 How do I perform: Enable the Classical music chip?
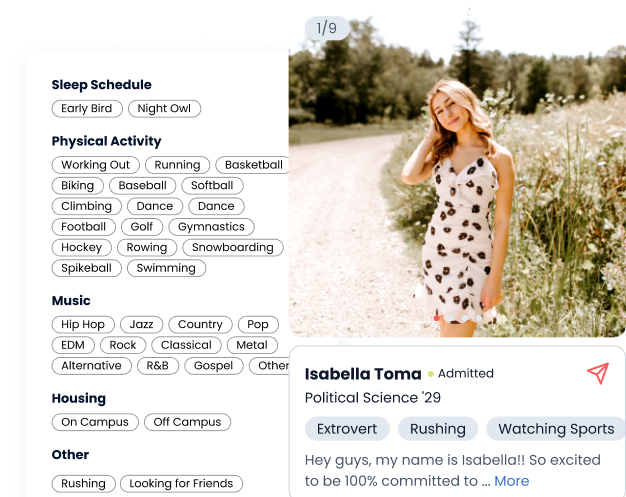point(186,345)
